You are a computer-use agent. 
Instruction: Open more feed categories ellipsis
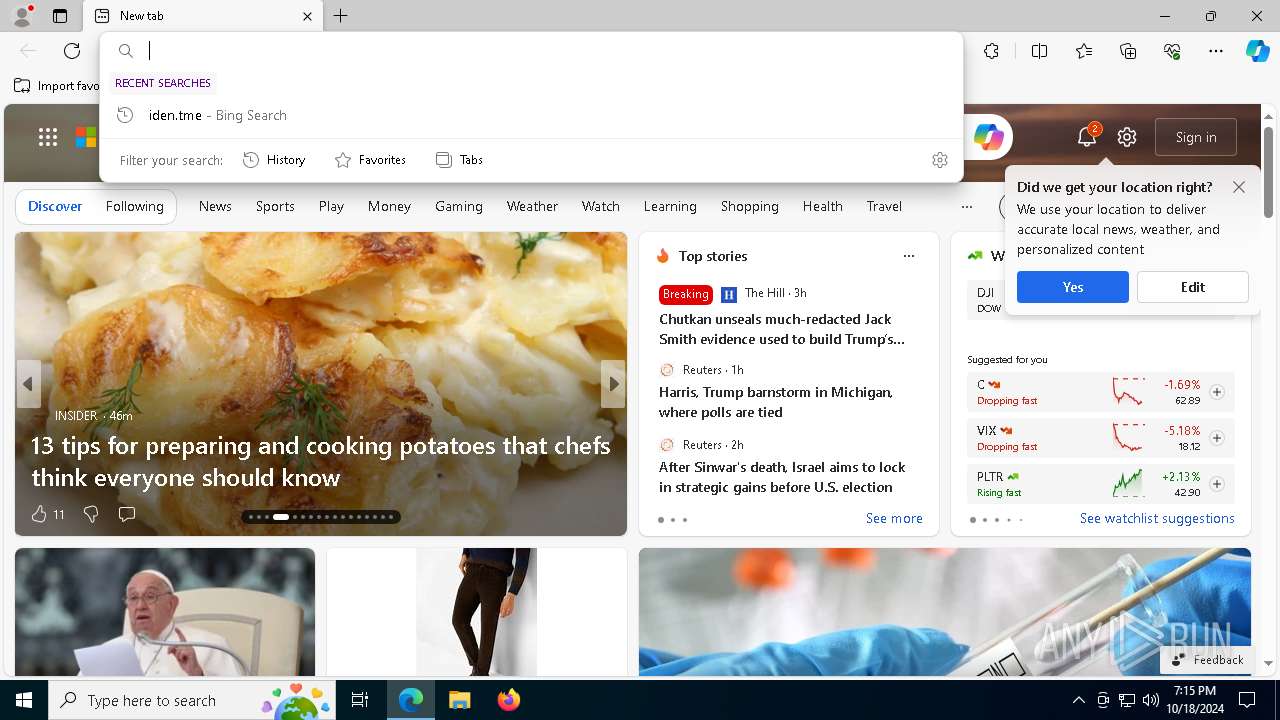click(x=966, y=206)
